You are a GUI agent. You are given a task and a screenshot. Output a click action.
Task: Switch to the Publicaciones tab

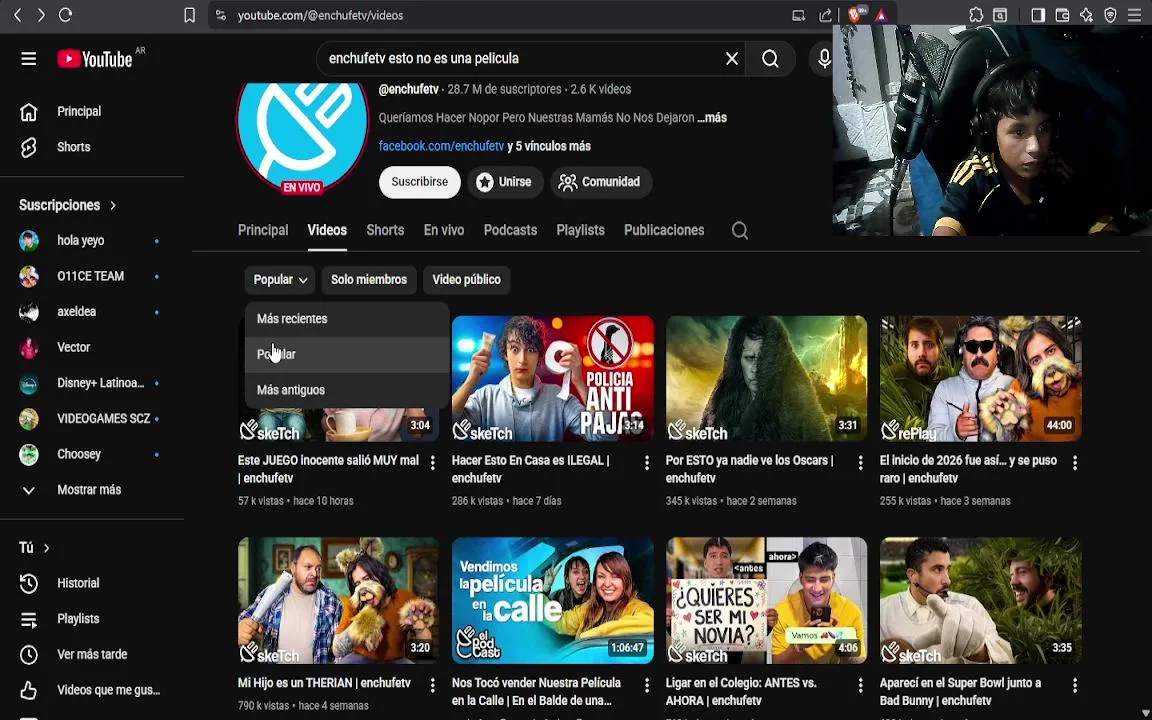click(664, 231)
